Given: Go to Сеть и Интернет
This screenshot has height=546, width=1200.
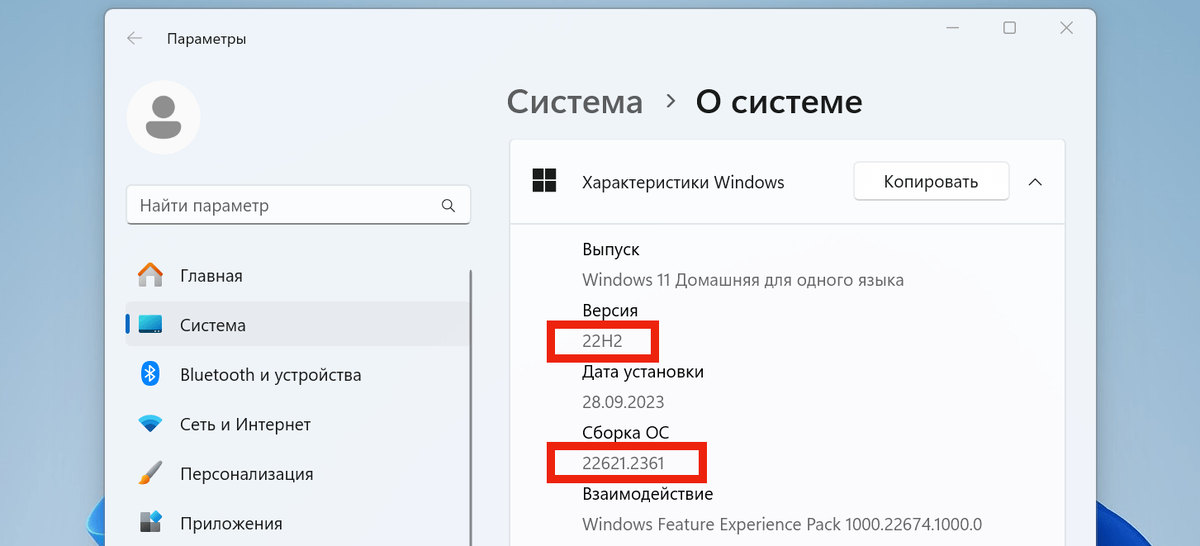Looking at the screenshot, I should 298,424.
